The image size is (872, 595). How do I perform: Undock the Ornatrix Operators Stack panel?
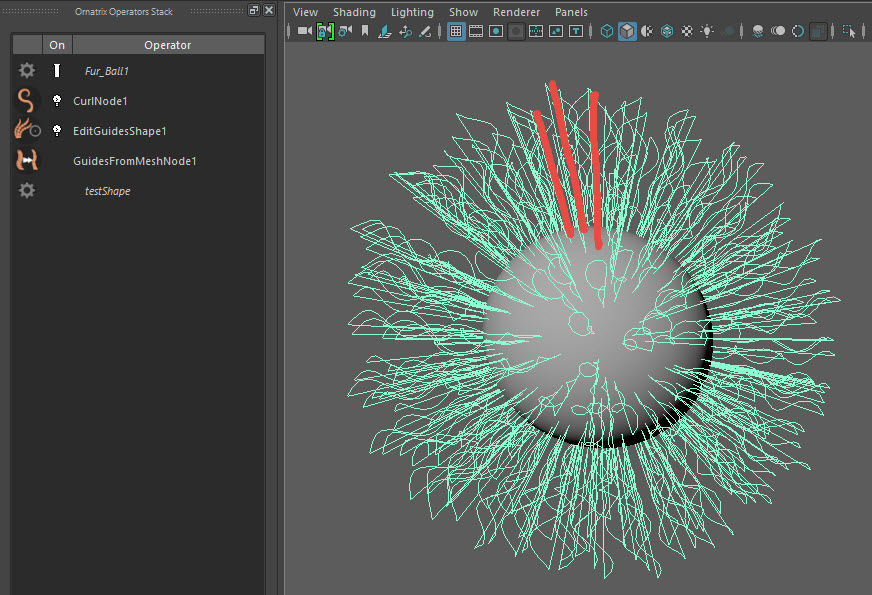253,10
